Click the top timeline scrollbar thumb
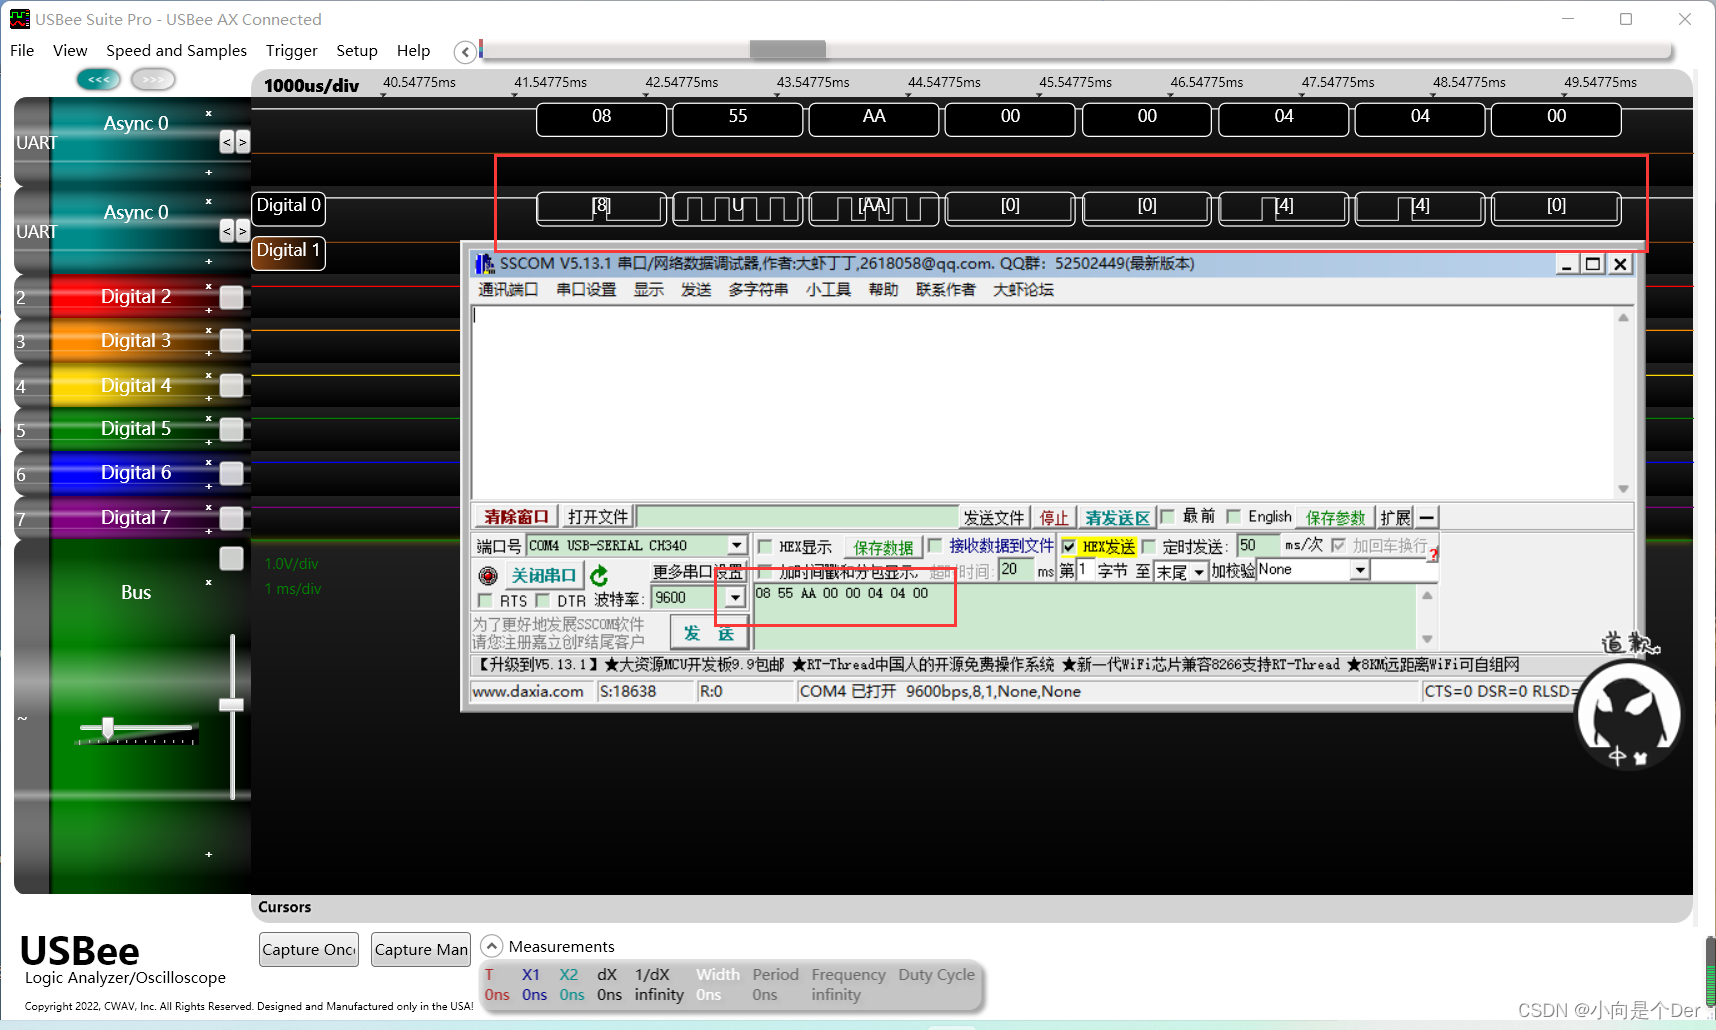Viewport: 1716px width, 1030px height. pos(788,49)
